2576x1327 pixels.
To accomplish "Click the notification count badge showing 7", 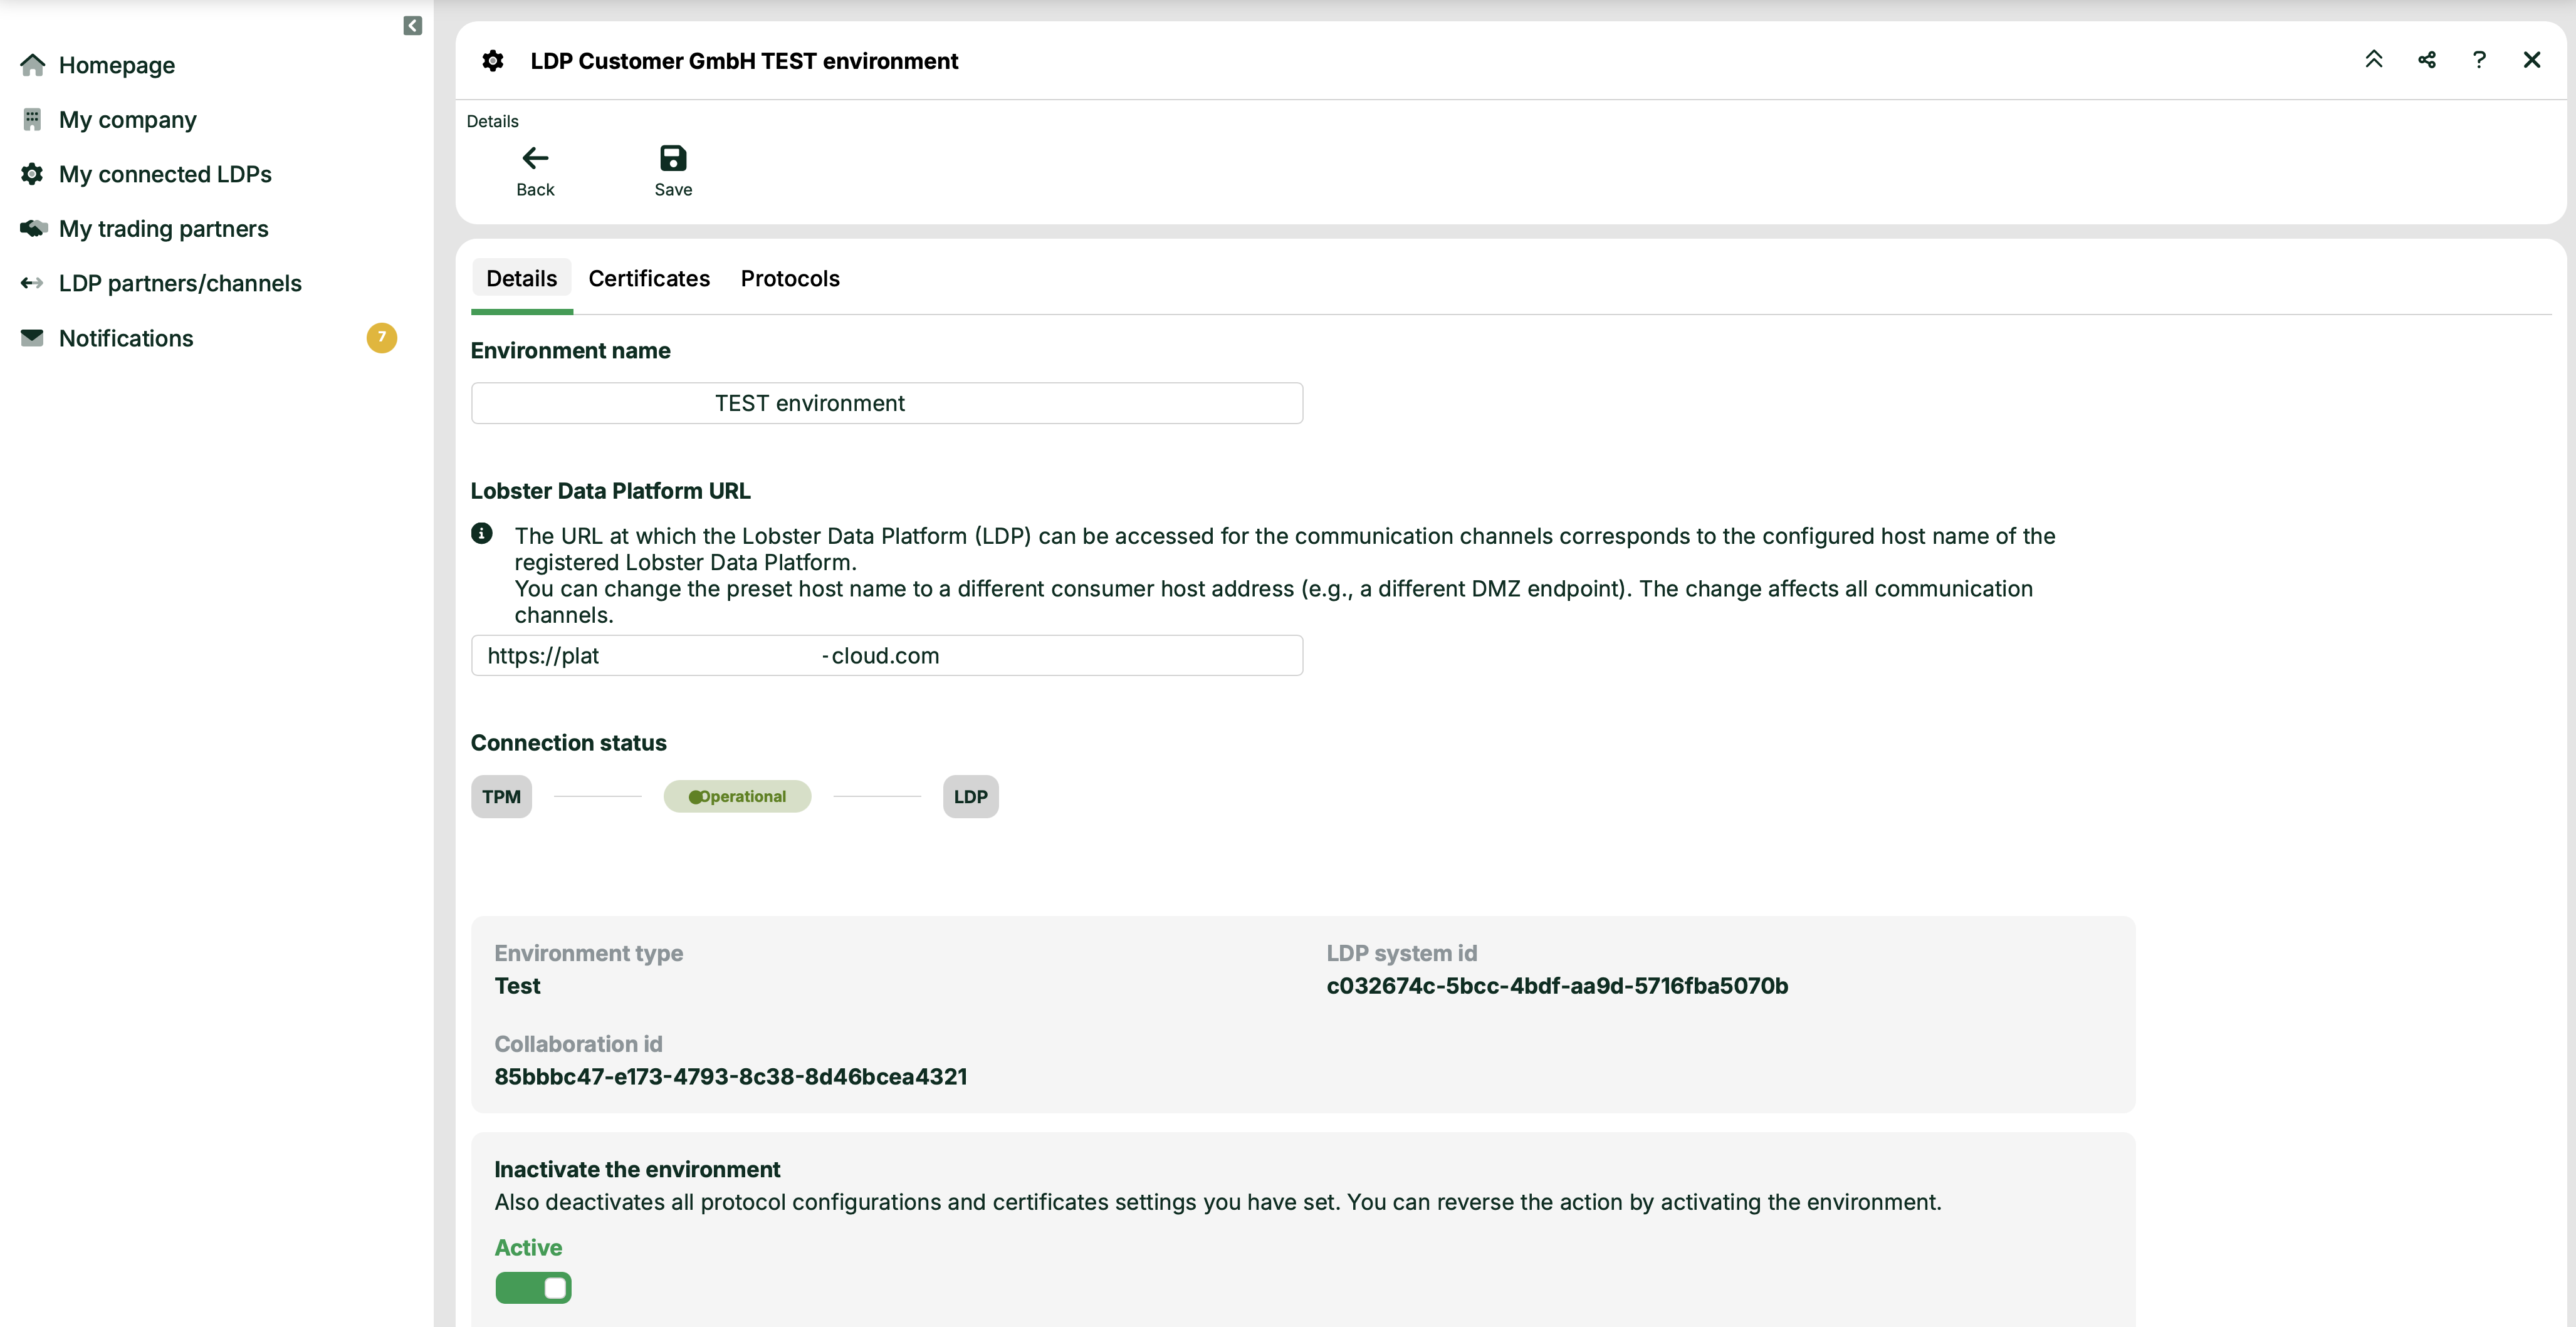I will tap(381, 338).
